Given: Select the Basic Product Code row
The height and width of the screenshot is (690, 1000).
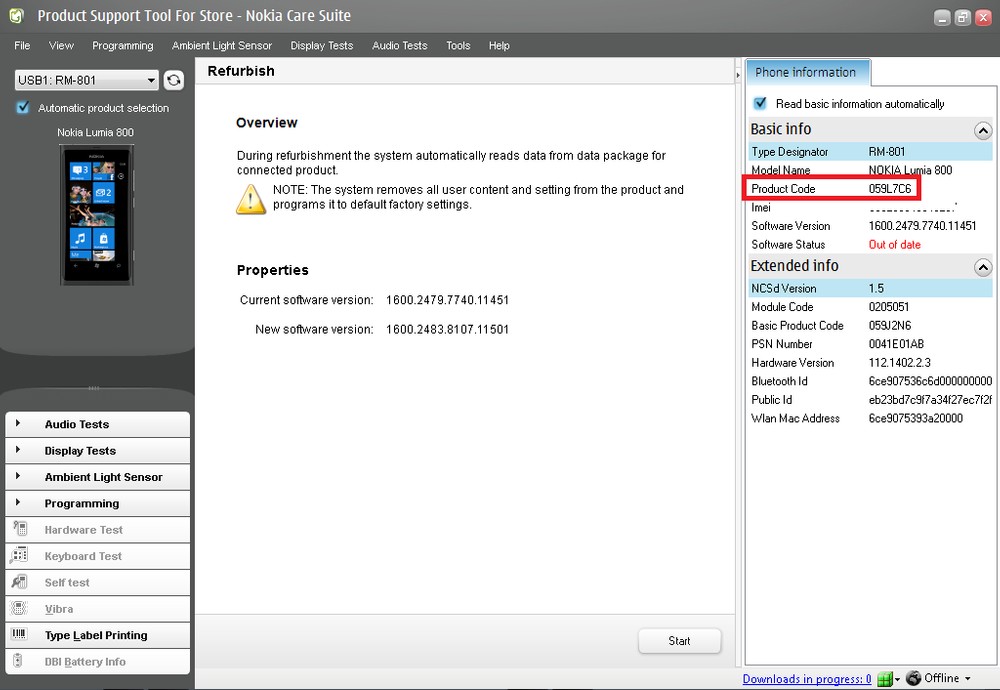Looking at the screenshot, I should [x=870, y=325].
